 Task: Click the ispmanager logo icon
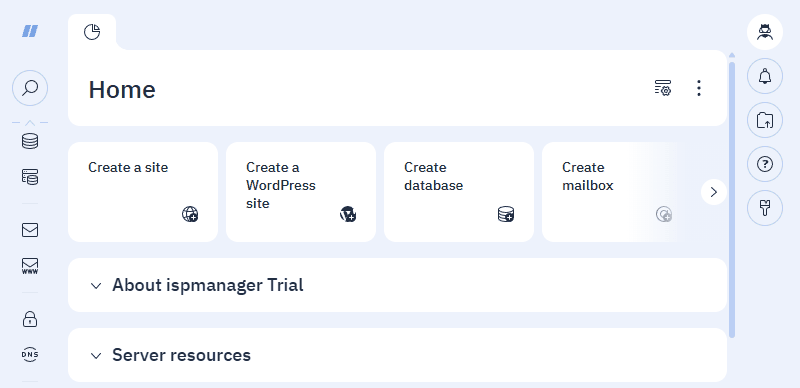tap(30, 32)
